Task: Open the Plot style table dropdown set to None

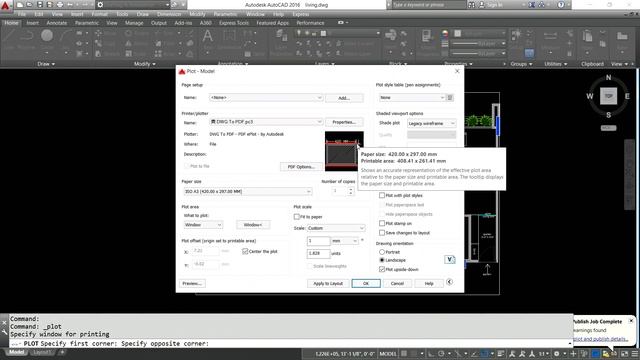Action: point(412,98)
